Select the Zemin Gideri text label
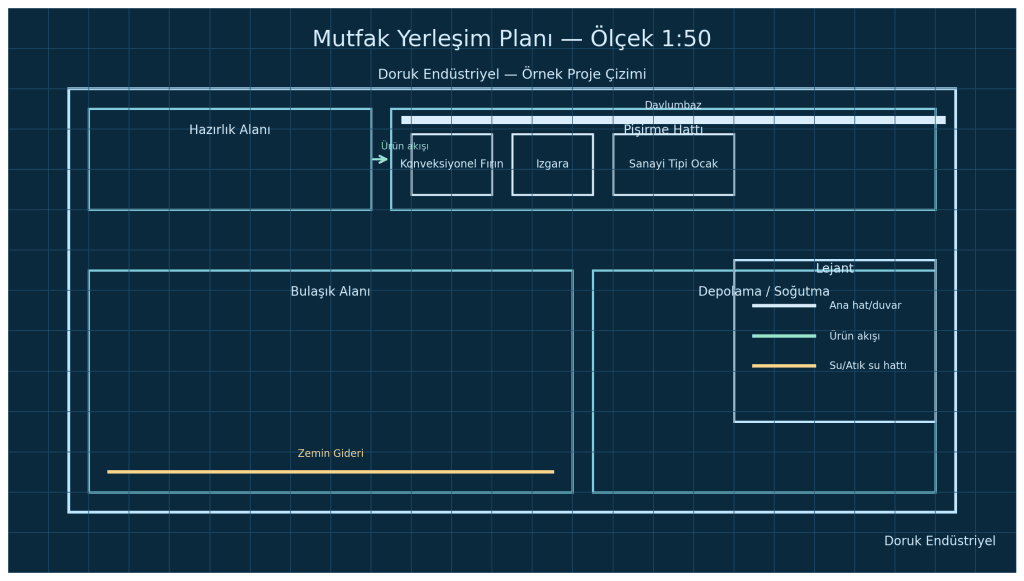The height and width of the screenshot is (581, 1024). click(330, 454)
